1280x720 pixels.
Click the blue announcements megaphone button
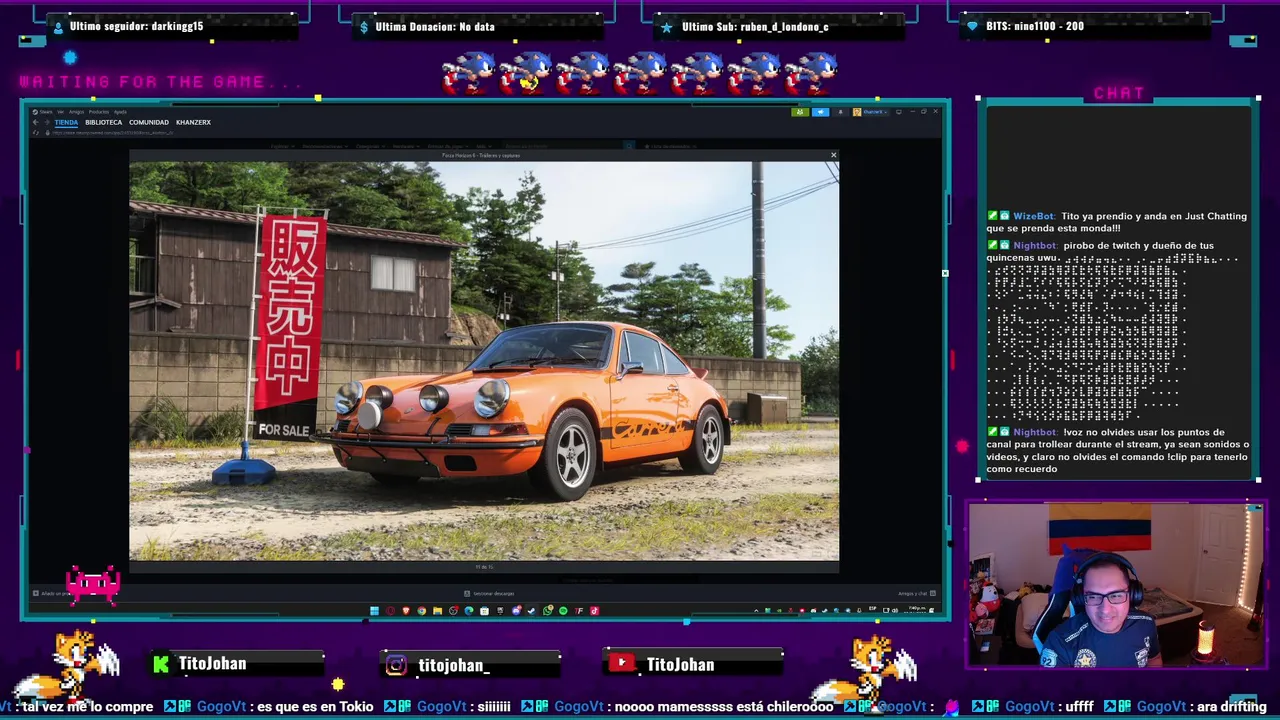[820, 112]
